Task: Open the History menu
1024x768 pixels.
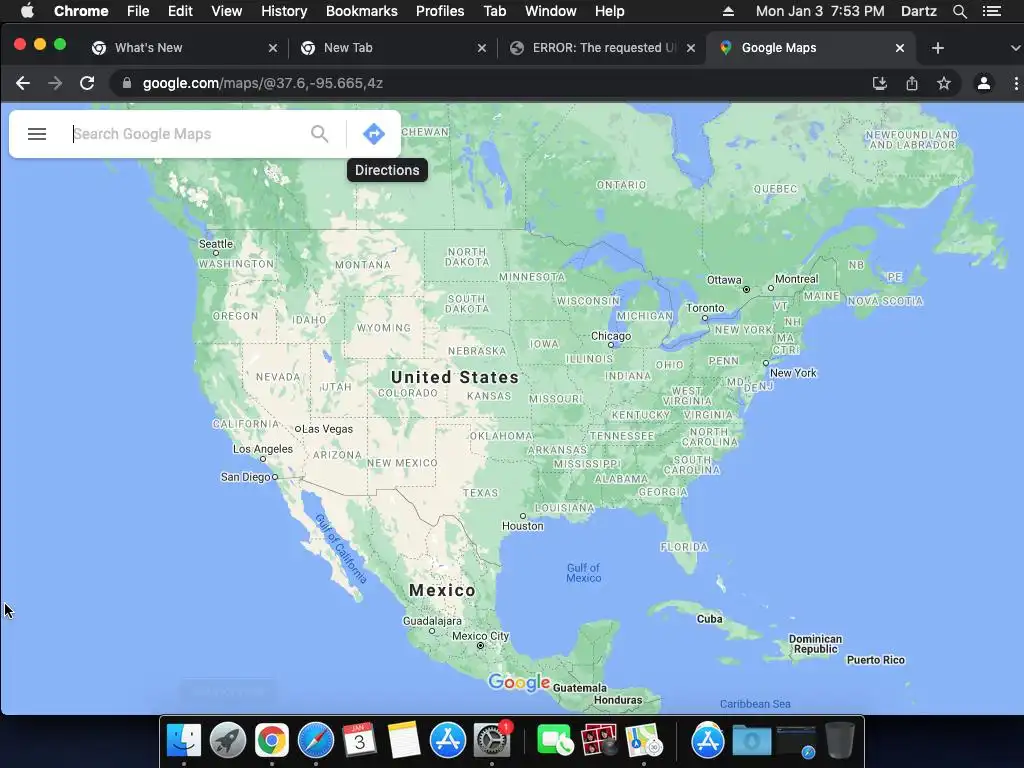Action: point(284,11)
